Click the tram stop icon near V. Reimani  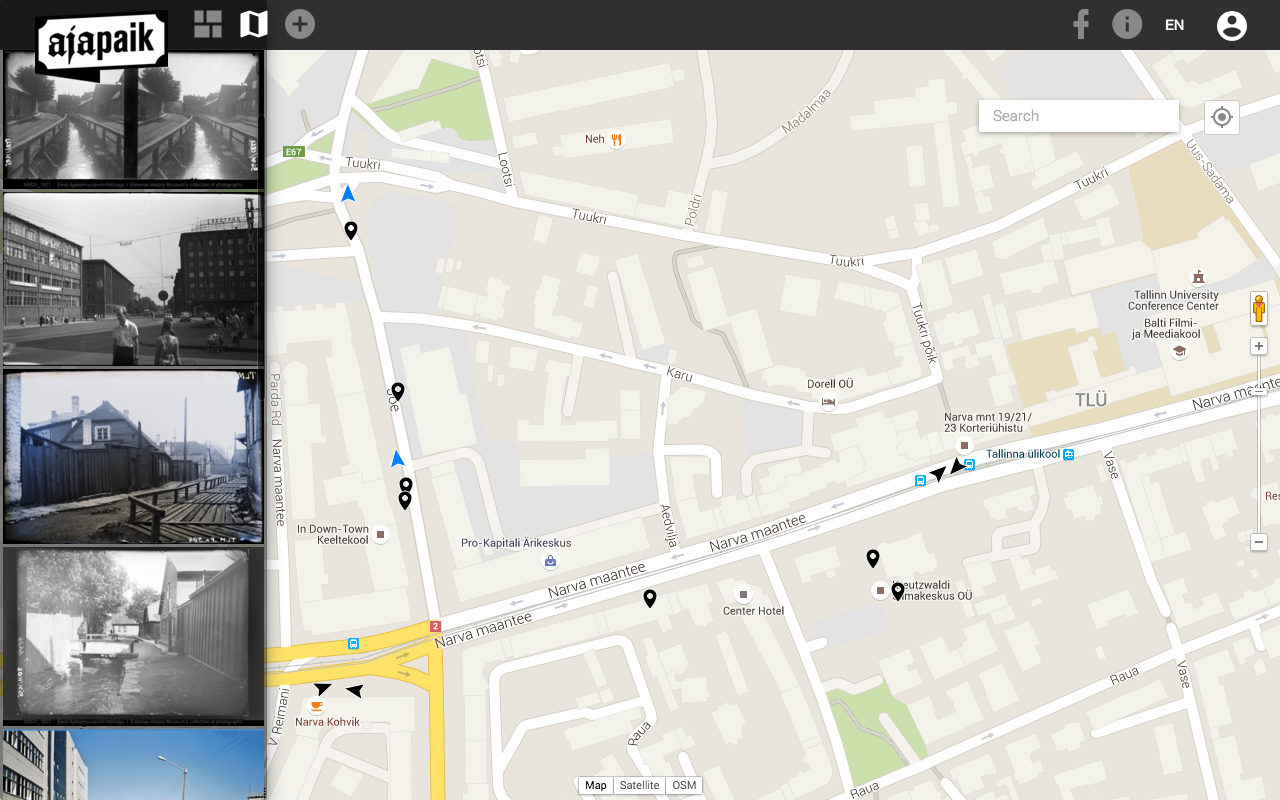pyautogui.click(x=353, y=644)
